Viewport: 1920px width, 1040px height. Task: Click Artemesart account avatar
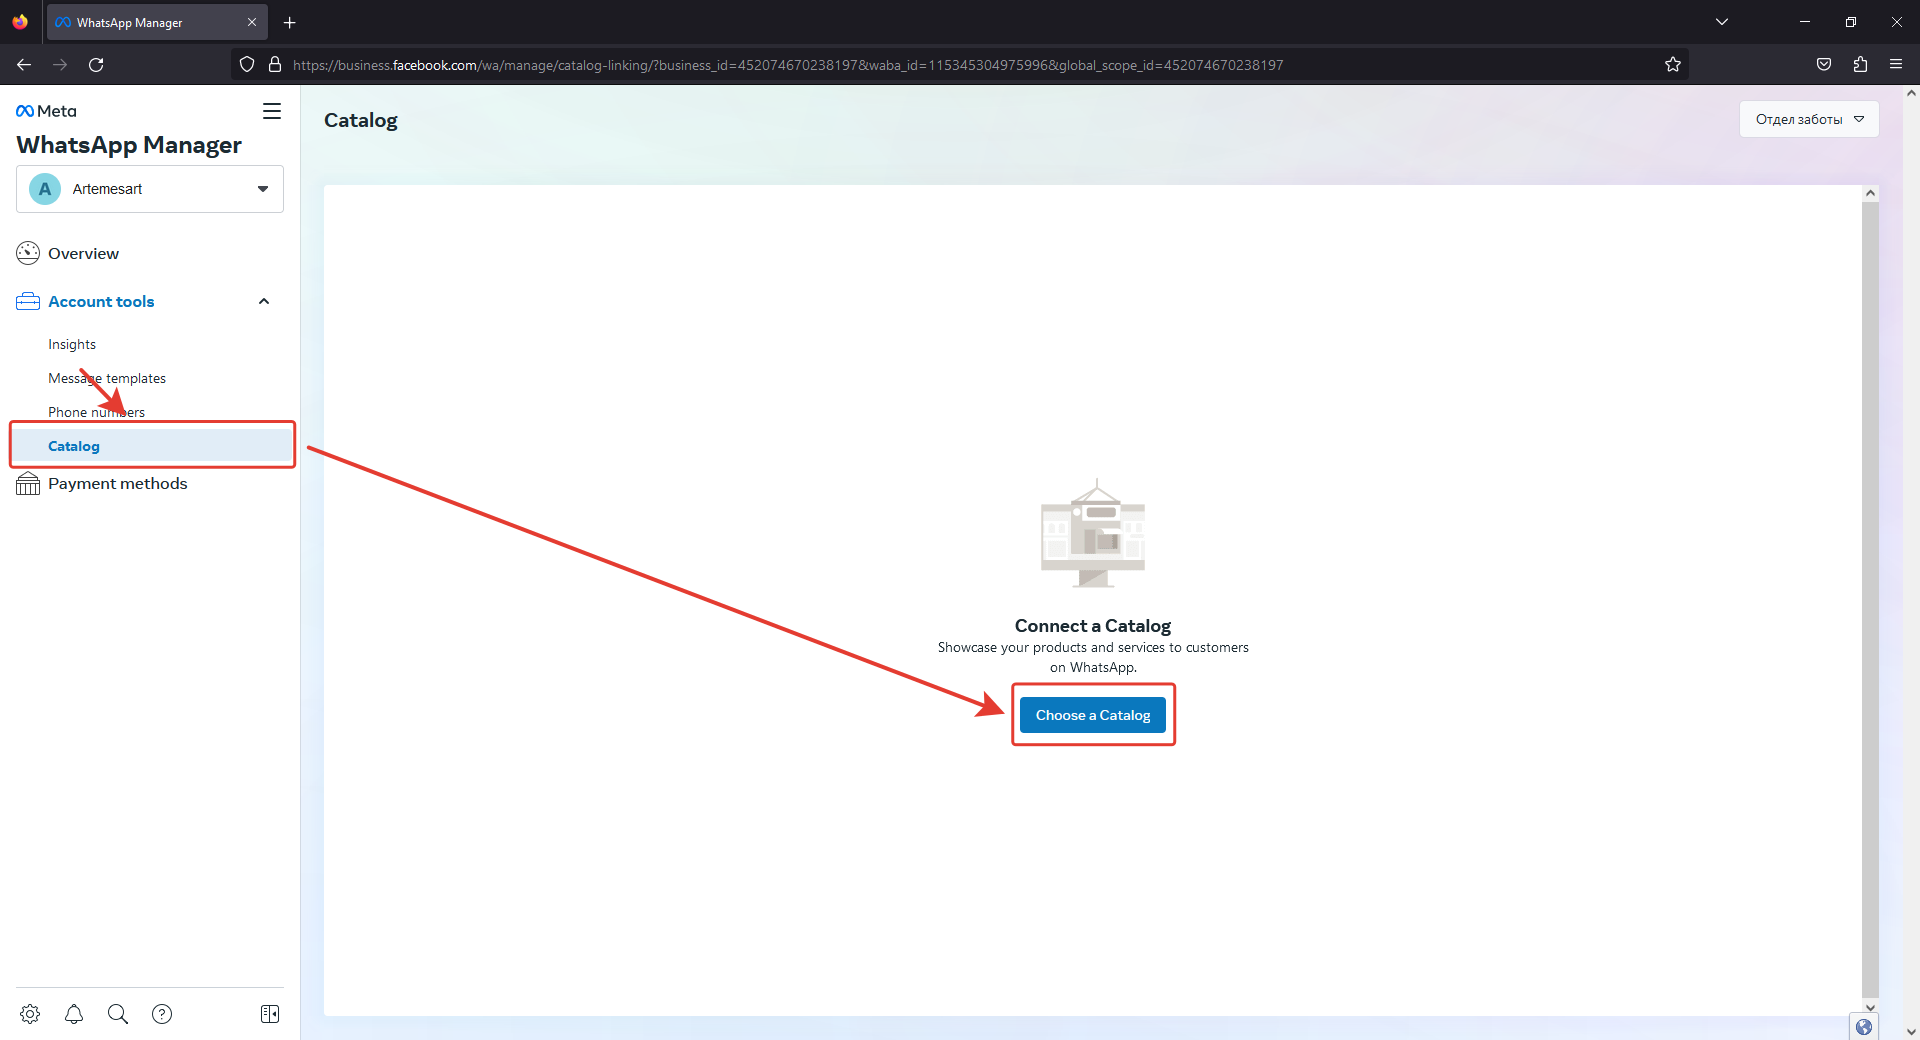45,189
